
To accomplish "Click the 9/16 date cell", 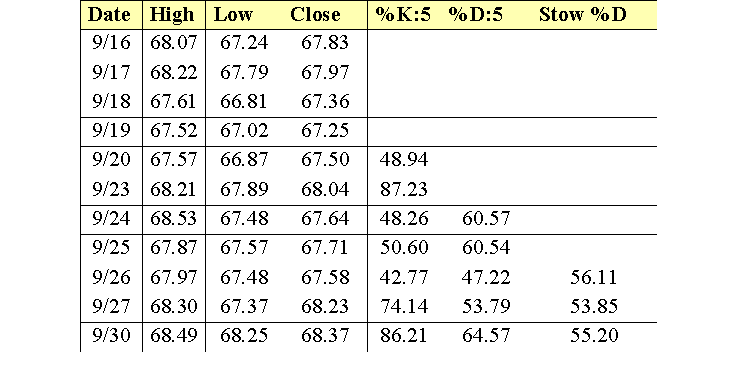I will (x=111, y=43).
